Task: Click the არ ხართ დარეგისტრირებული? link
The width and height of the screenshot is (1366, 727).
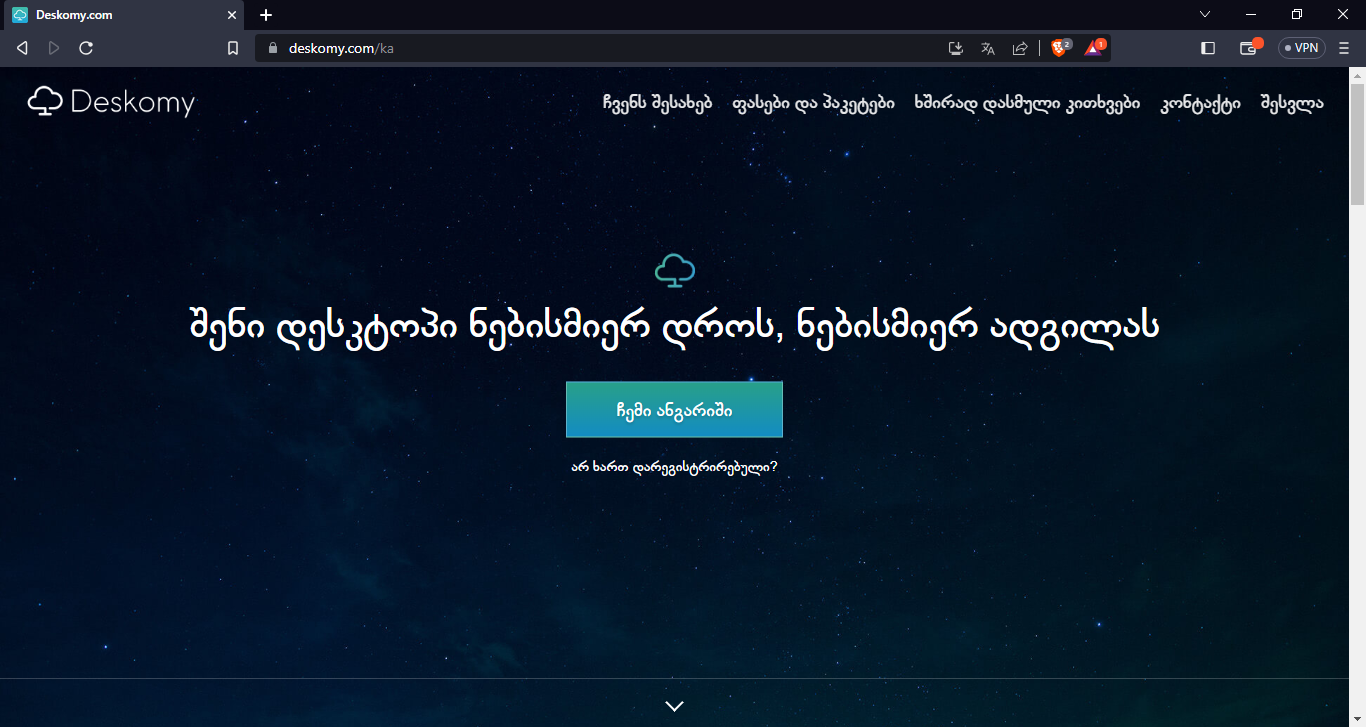Action: click(x=674, y=466)
